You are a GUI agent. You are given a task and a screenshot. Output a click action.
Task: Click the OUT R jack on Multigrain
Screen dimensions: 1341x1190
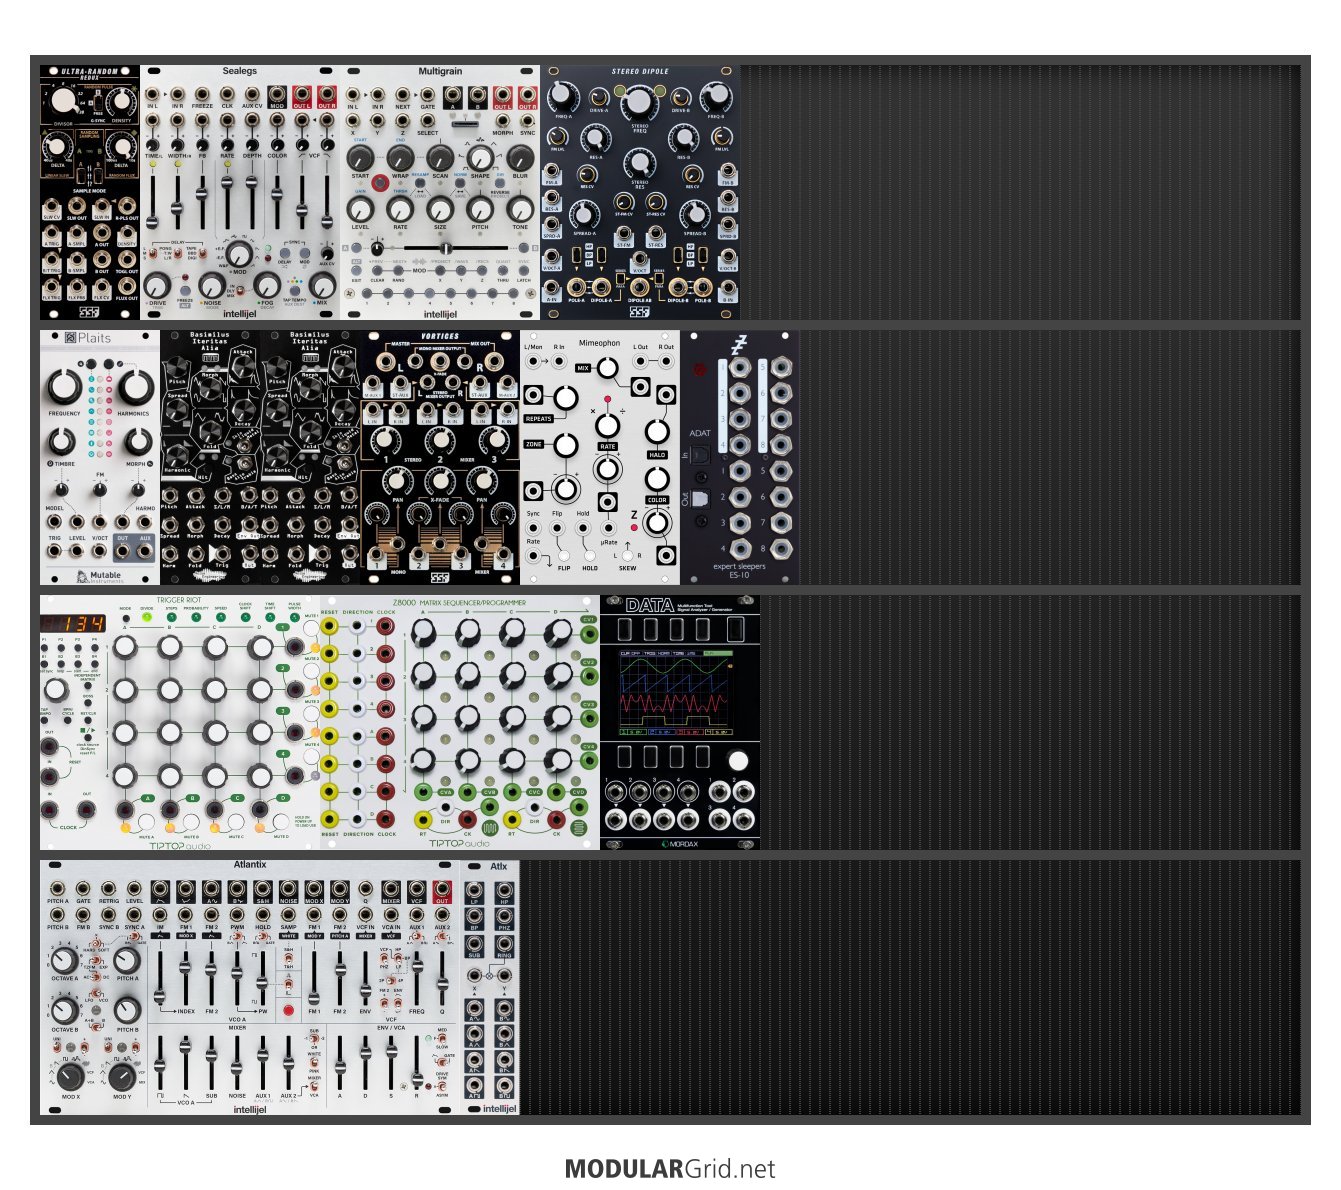tap(527, 94)
